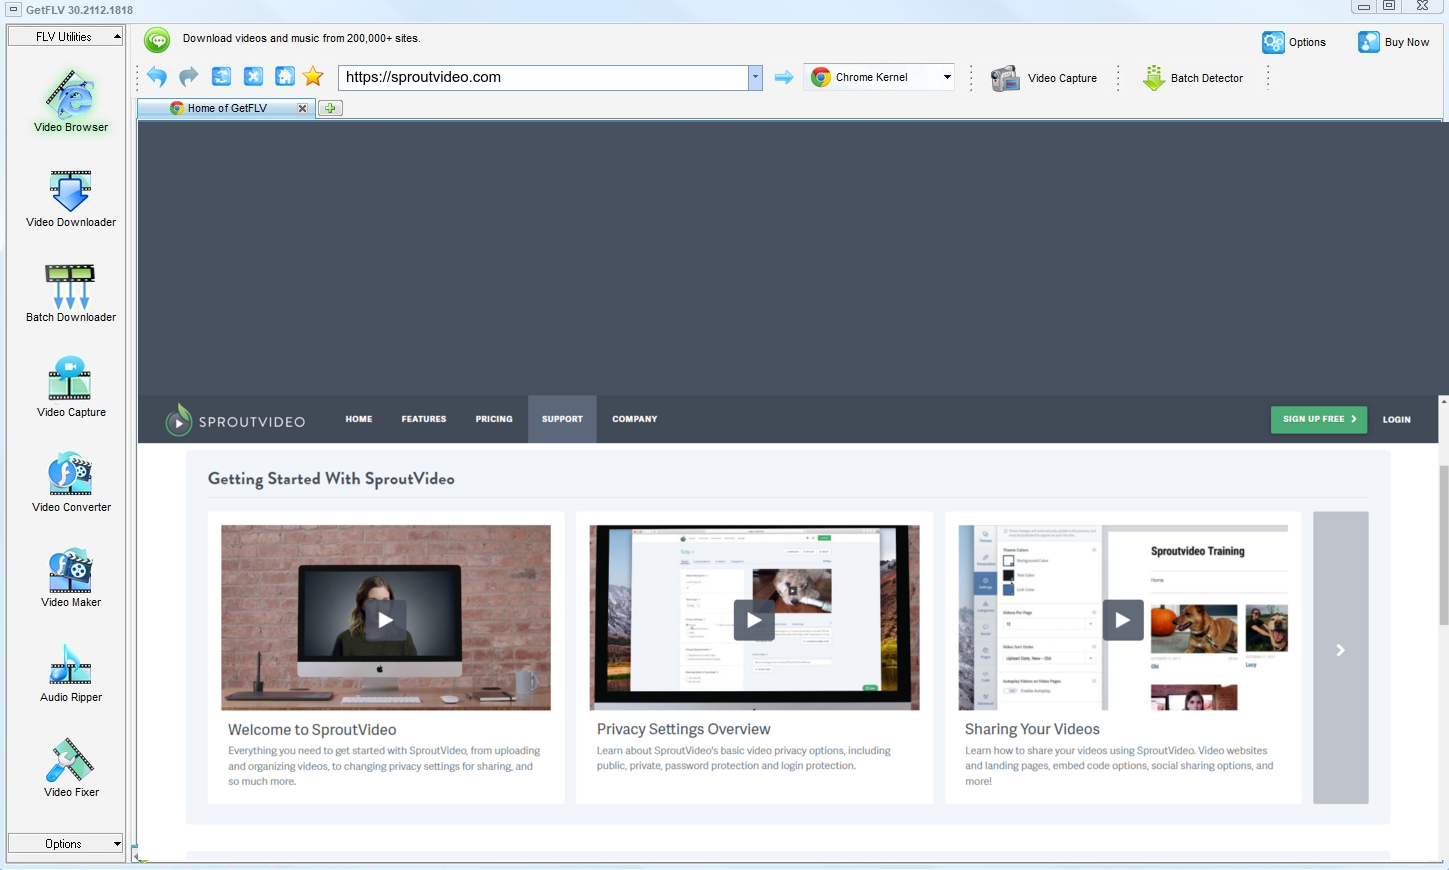Click the Buy Now button

click(x=1393, y=42)
